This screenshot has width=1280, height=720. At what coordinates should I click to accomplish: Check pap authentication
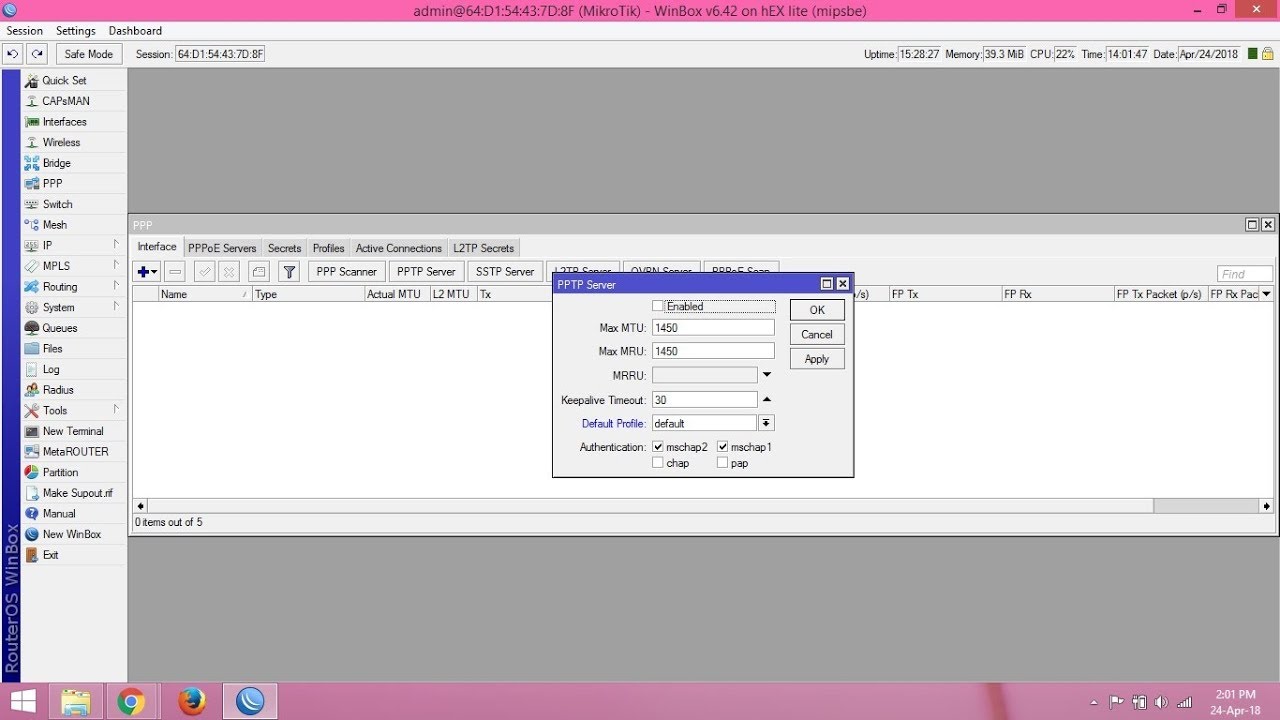(x=722, y=463)
